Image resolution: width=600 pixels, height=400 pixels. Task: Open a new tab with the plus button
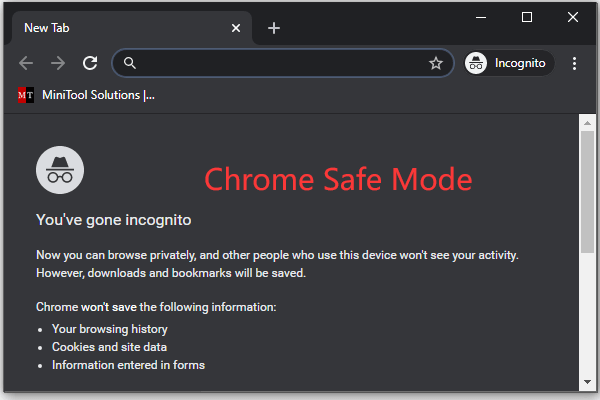274,28
